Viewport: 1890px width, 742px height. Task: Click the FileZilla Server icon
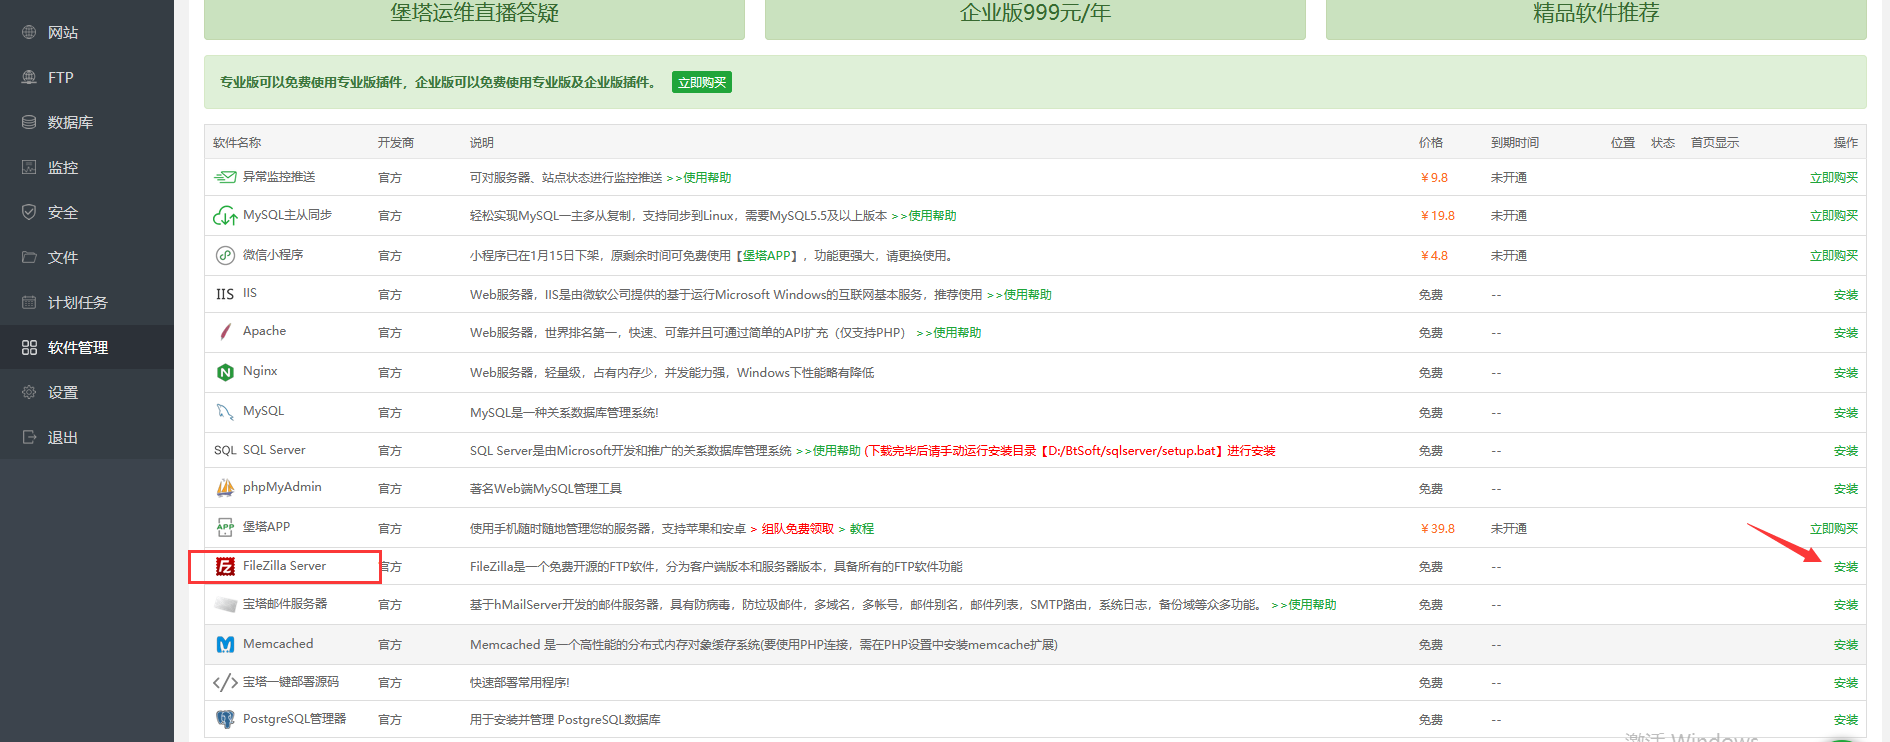click(225, 566)
